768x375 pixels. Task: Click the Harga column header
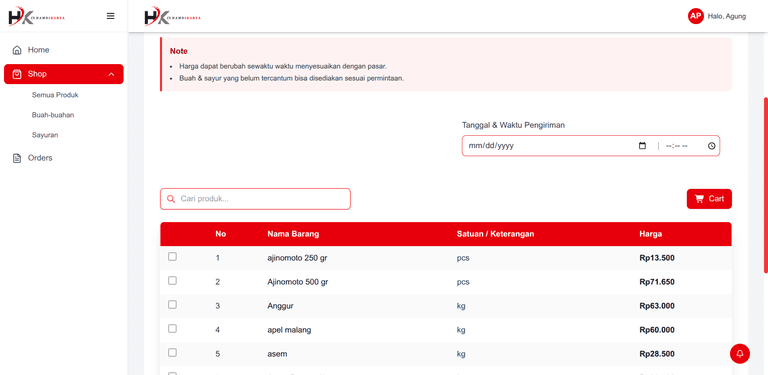[x=650, y=234]
